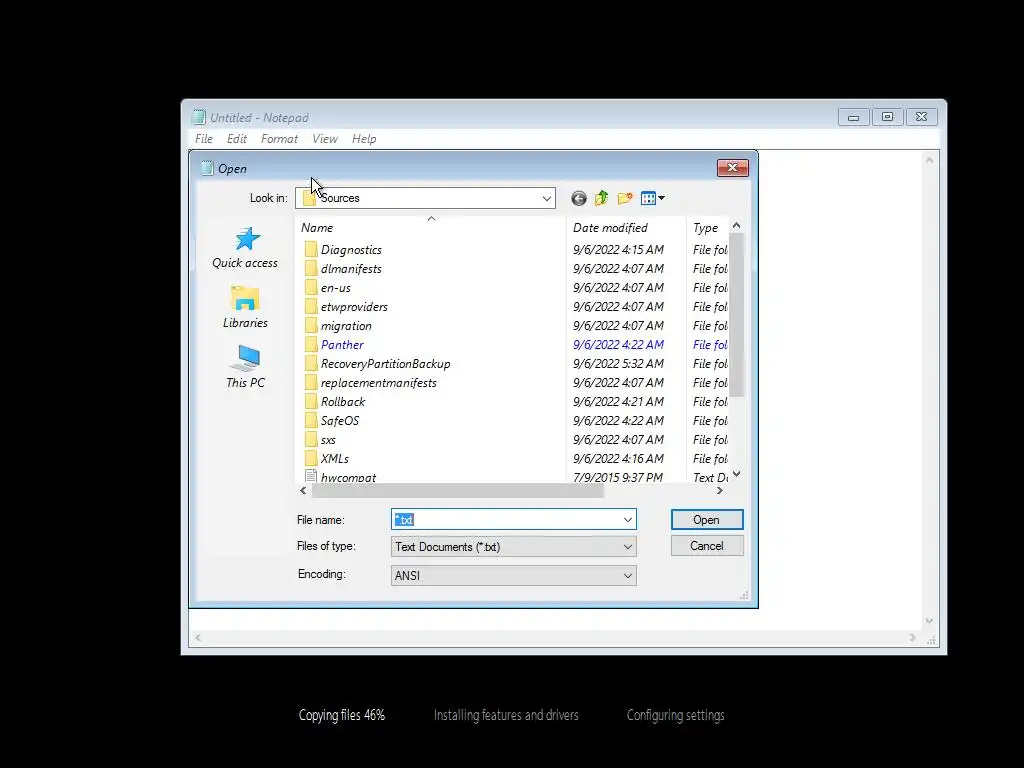The width and height of the screenshot is (1024, 768).
Task: Open the View Menu icon dropdown
Action: tap(652, 198)
